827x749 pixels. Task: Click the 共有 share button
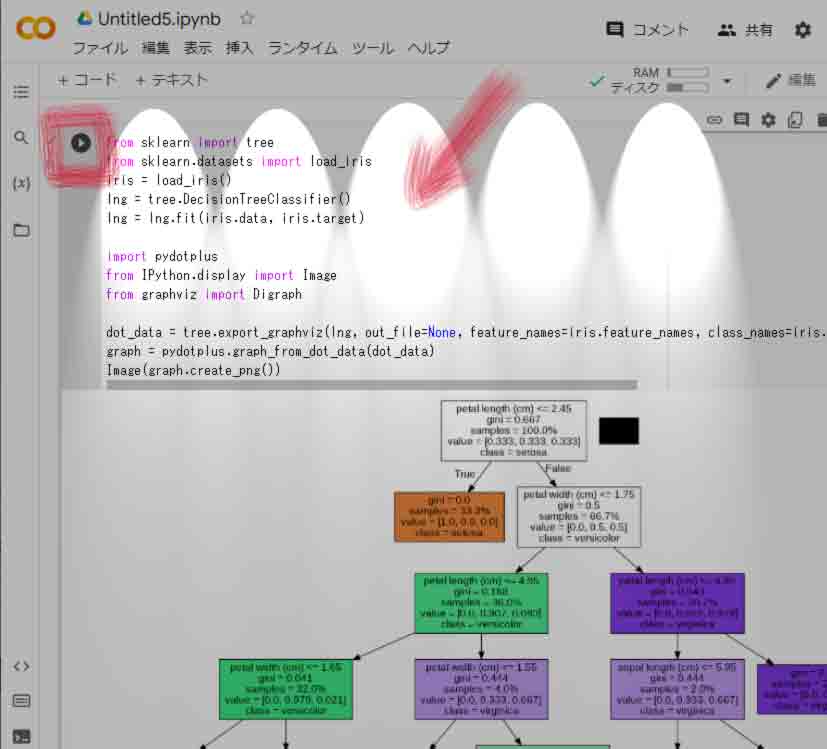click(746, 30)
